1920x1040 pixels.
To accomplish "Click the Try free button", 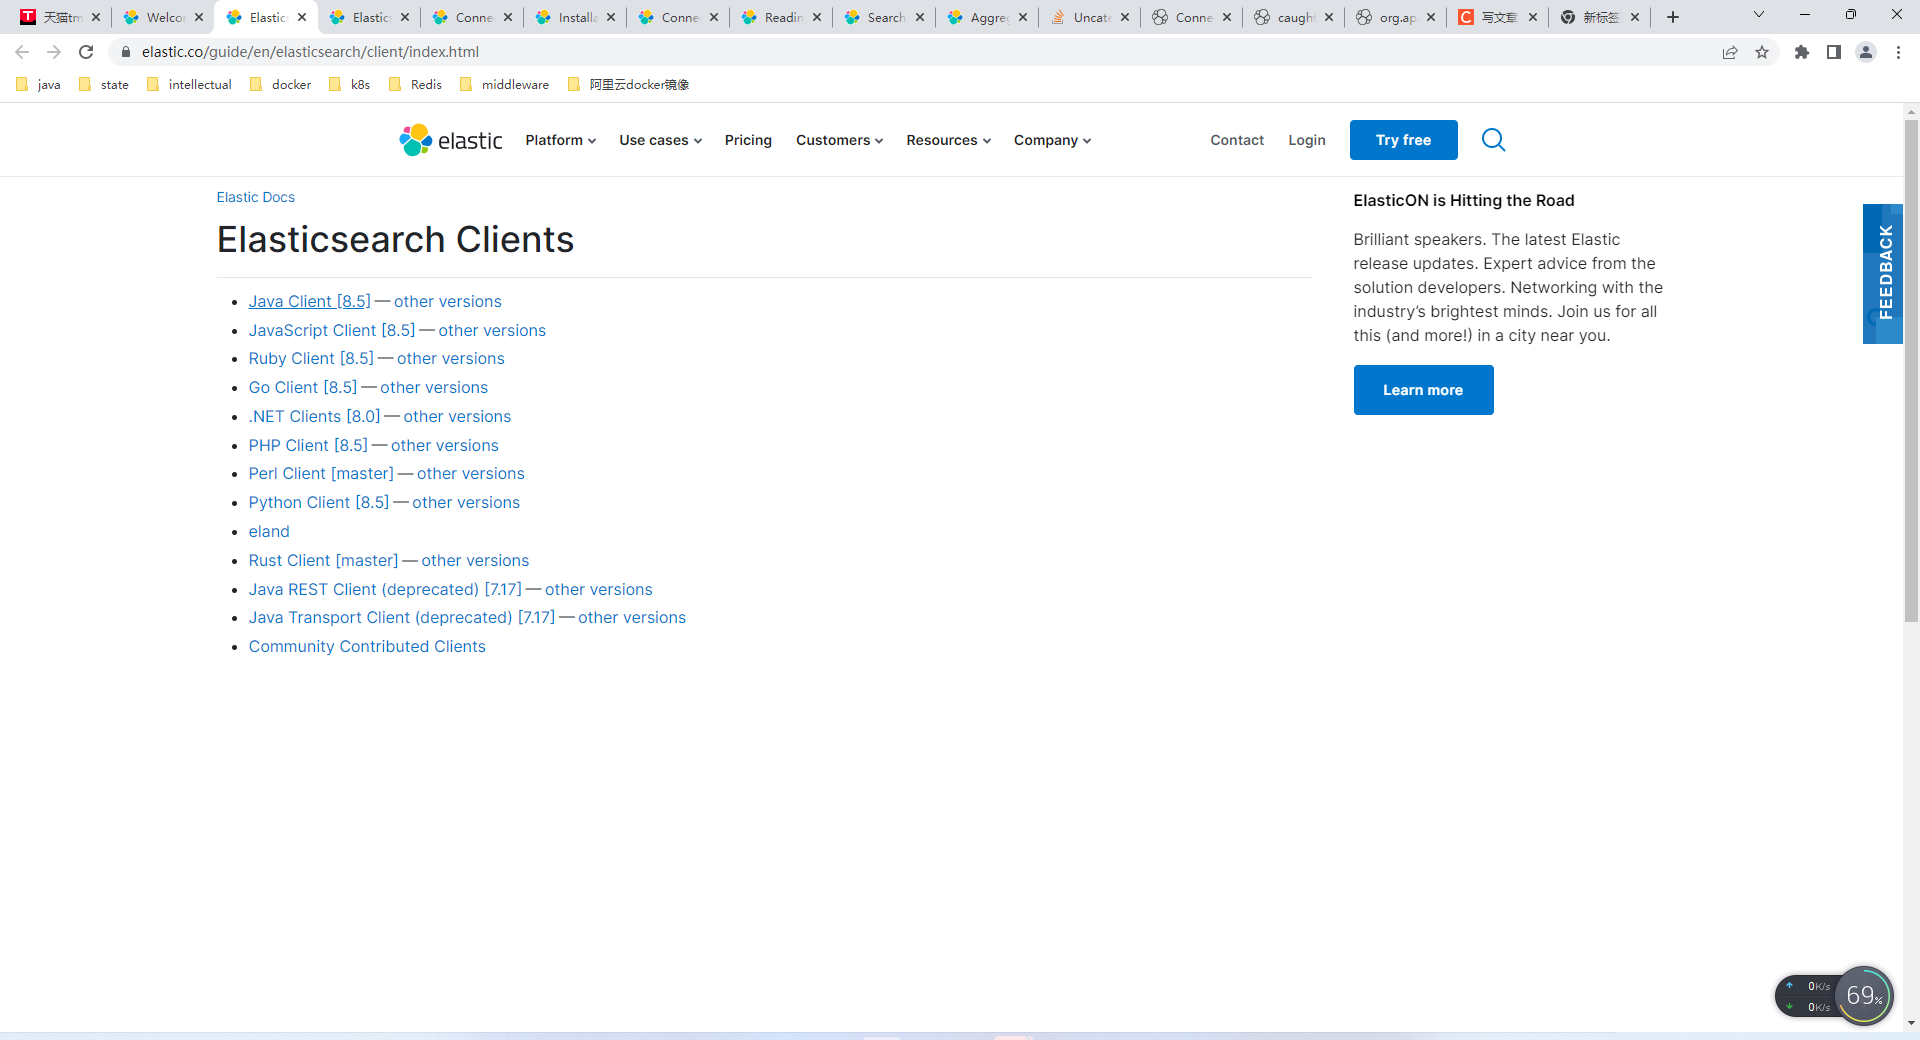I will coord(1403,140).
